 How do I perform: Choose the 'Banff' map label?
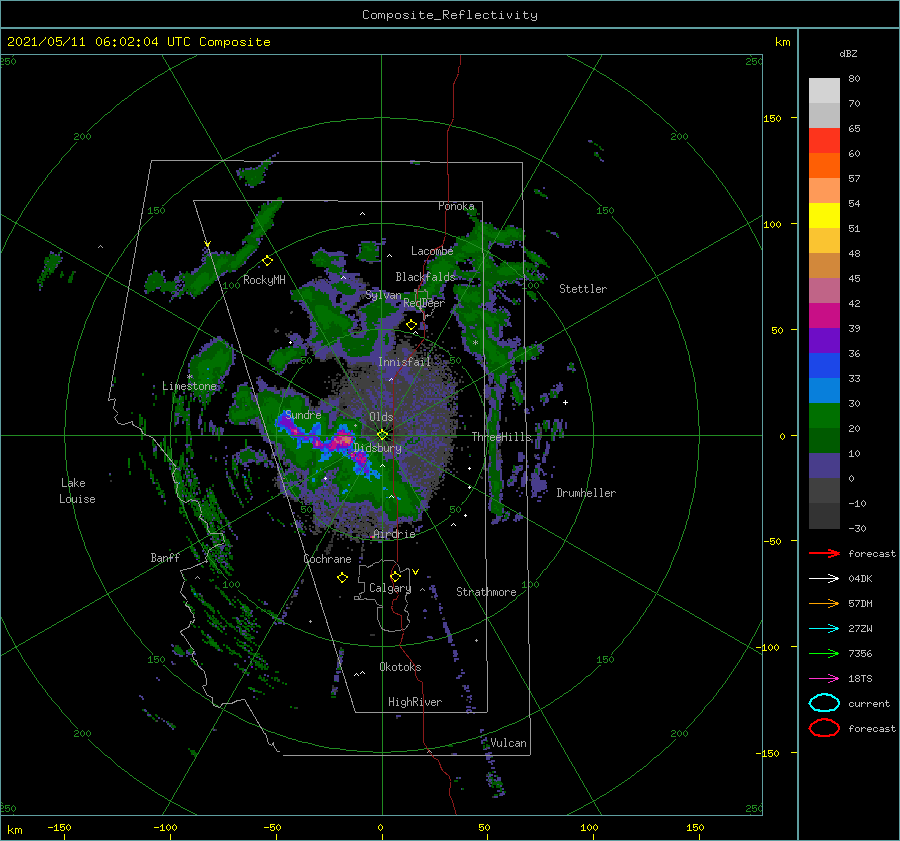click(x=165, y=557)
